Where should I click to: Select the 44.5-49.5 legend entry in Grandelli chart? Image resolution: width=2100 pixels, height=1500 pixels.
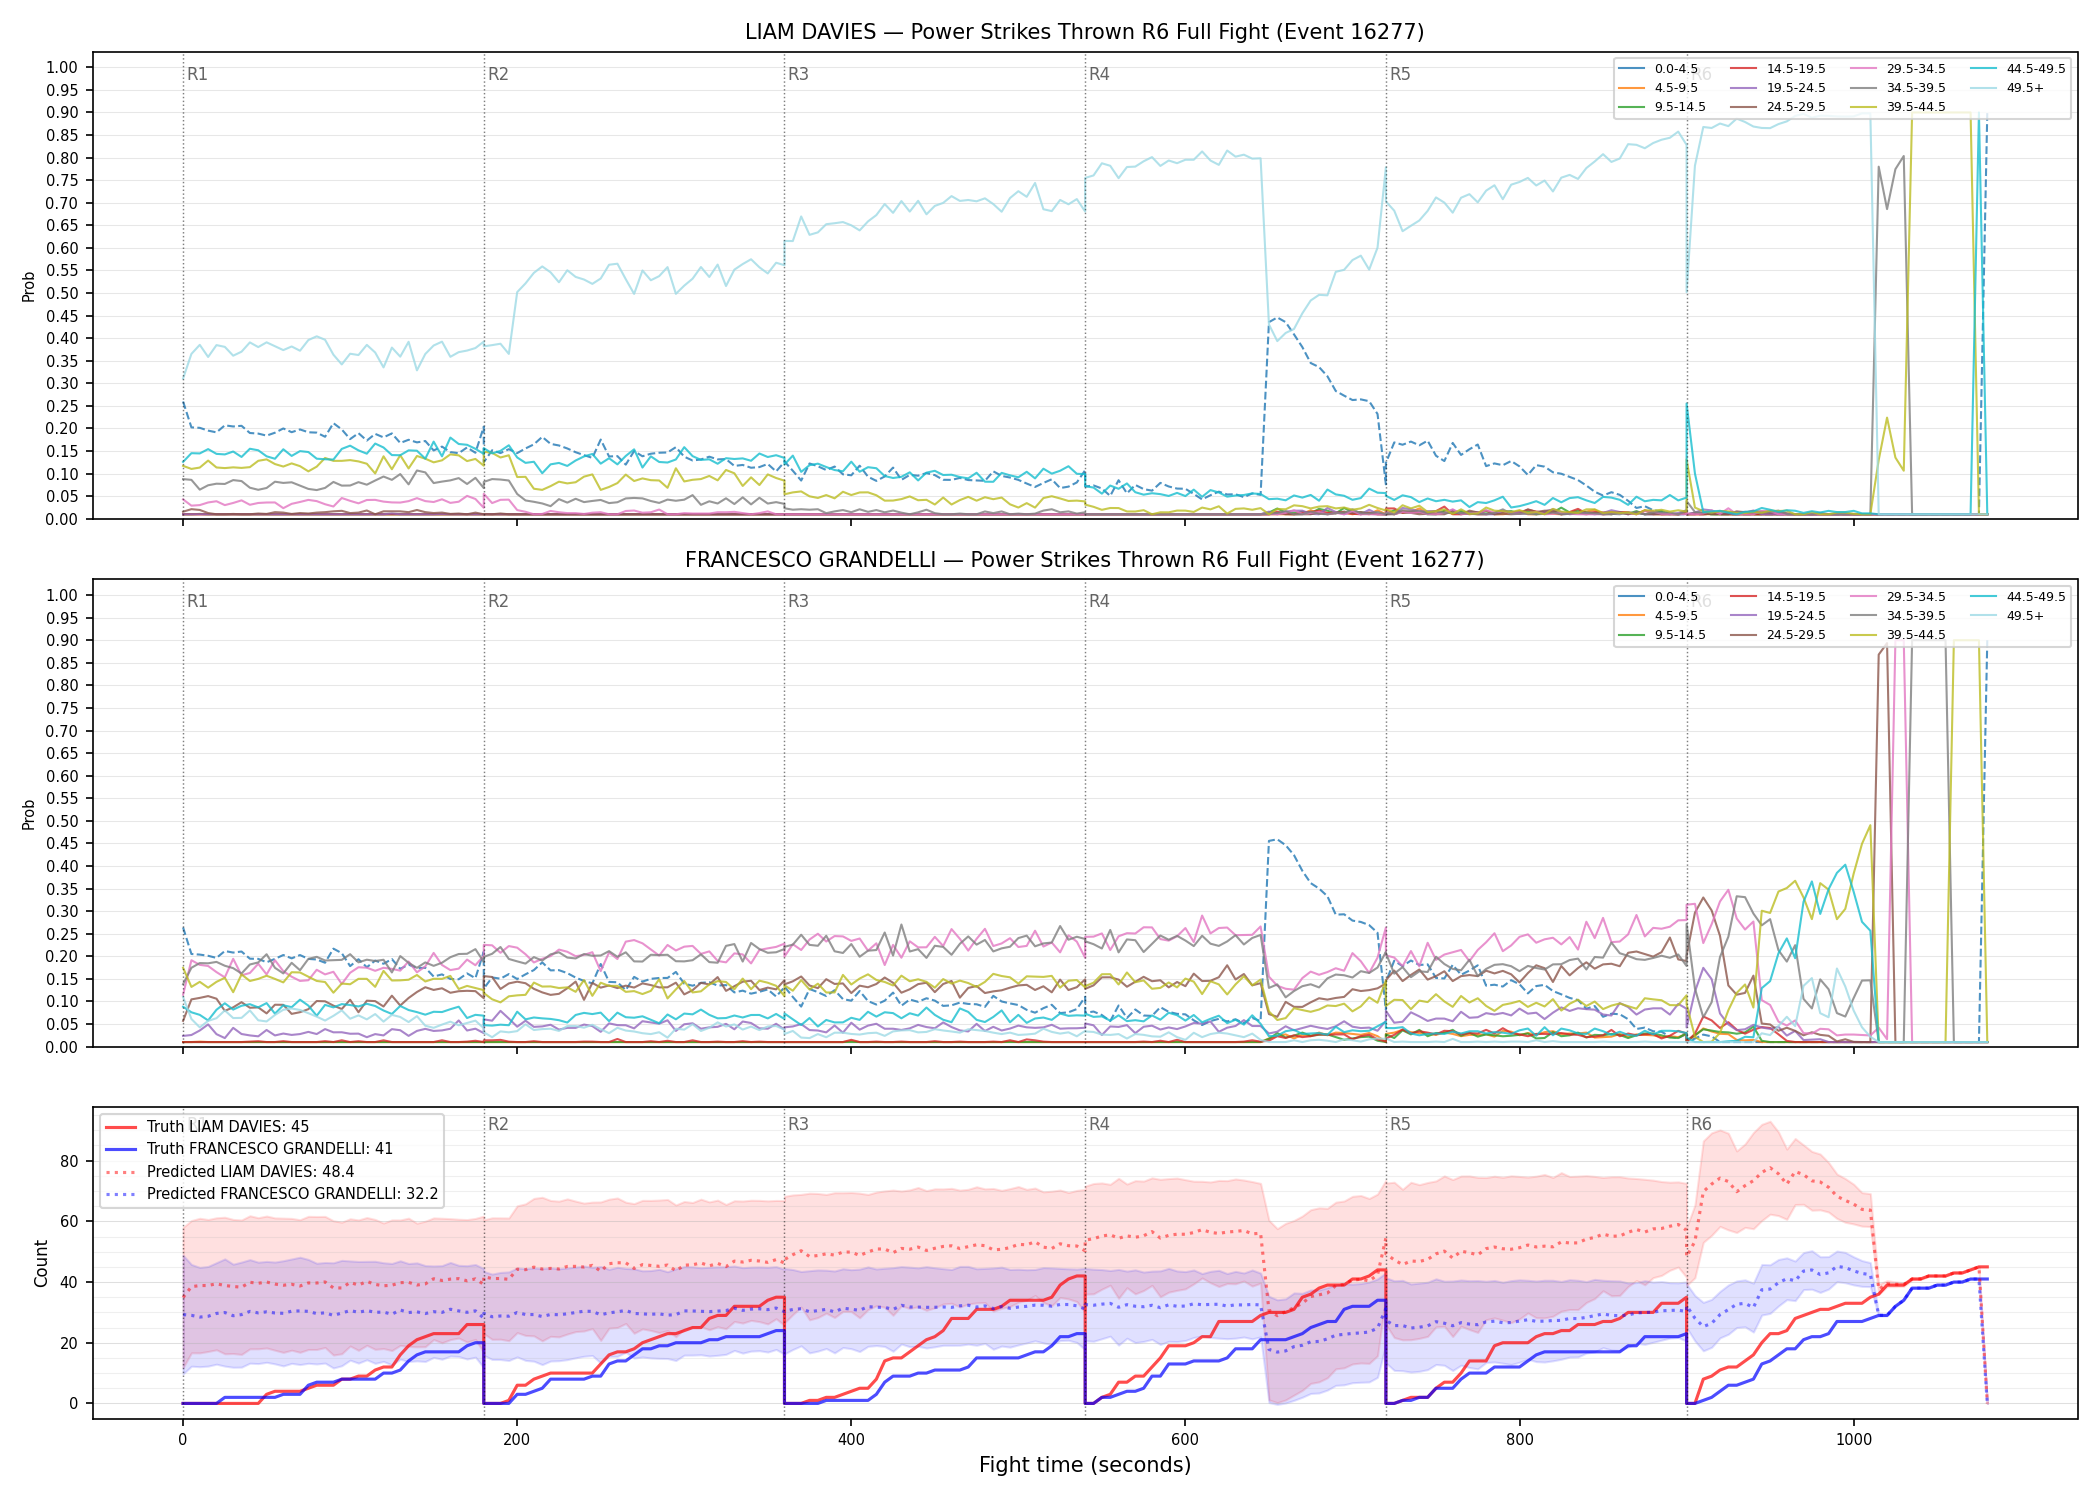[2018, 597]
